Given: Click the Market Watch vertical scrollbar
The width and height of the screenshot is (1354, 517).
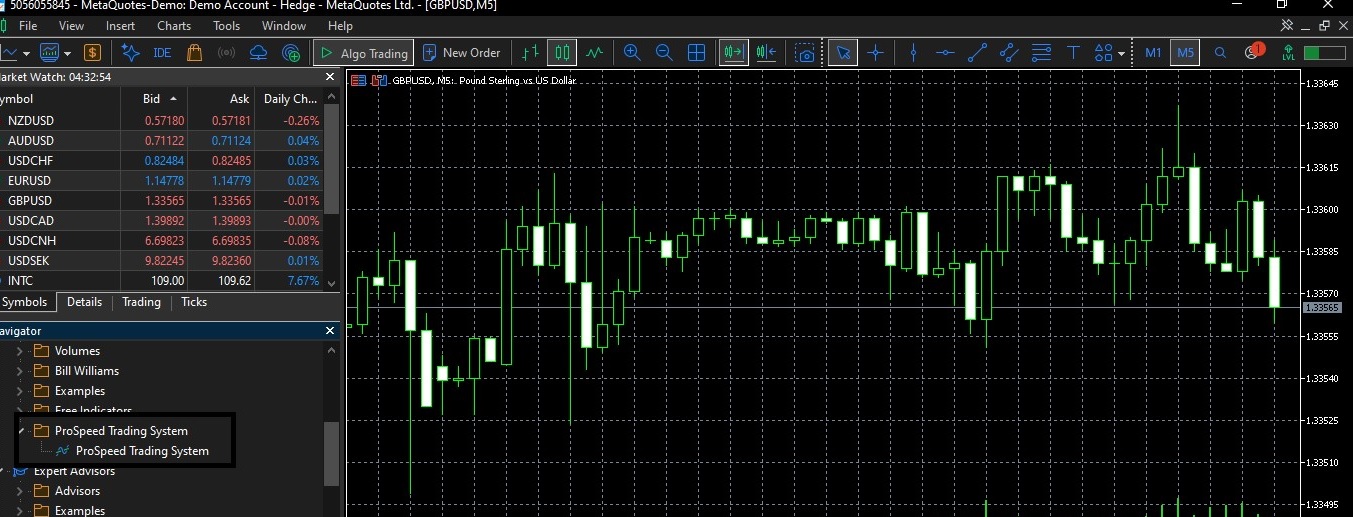Looking at the screenshot, I should pyautogui.click(x=332, y=160).
